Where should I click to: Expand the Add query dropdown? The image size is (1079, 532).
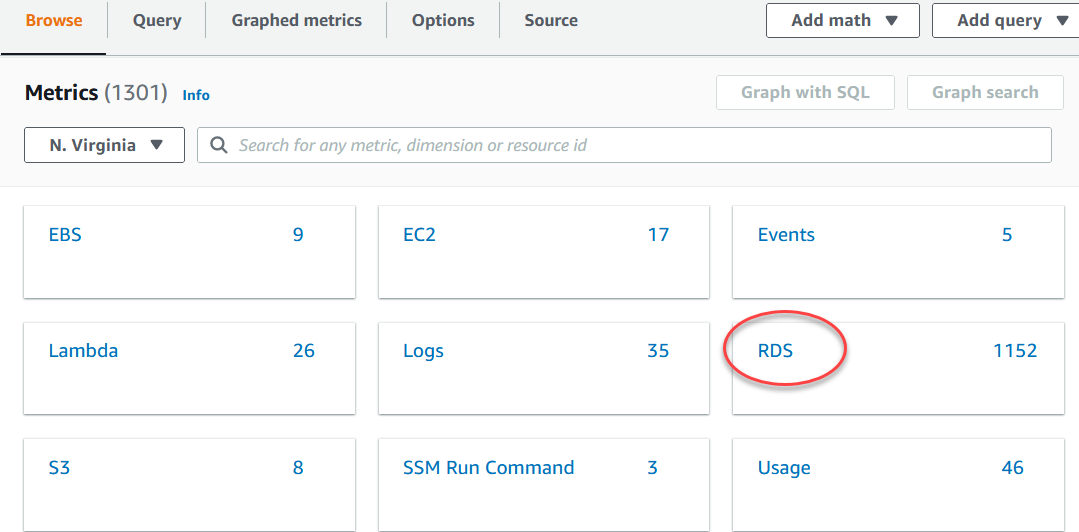pos(1005,20)
